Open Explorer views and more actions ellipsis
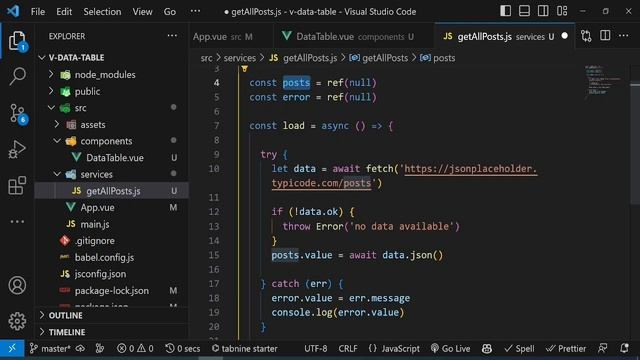640x360 pixels. (172, 36)
